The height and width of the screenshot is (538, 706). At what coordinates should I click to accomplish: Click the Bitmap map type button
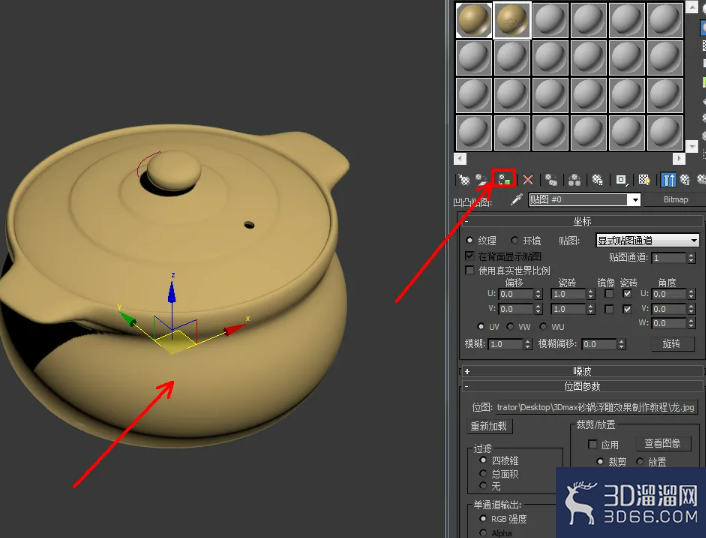tap(675, 199)
